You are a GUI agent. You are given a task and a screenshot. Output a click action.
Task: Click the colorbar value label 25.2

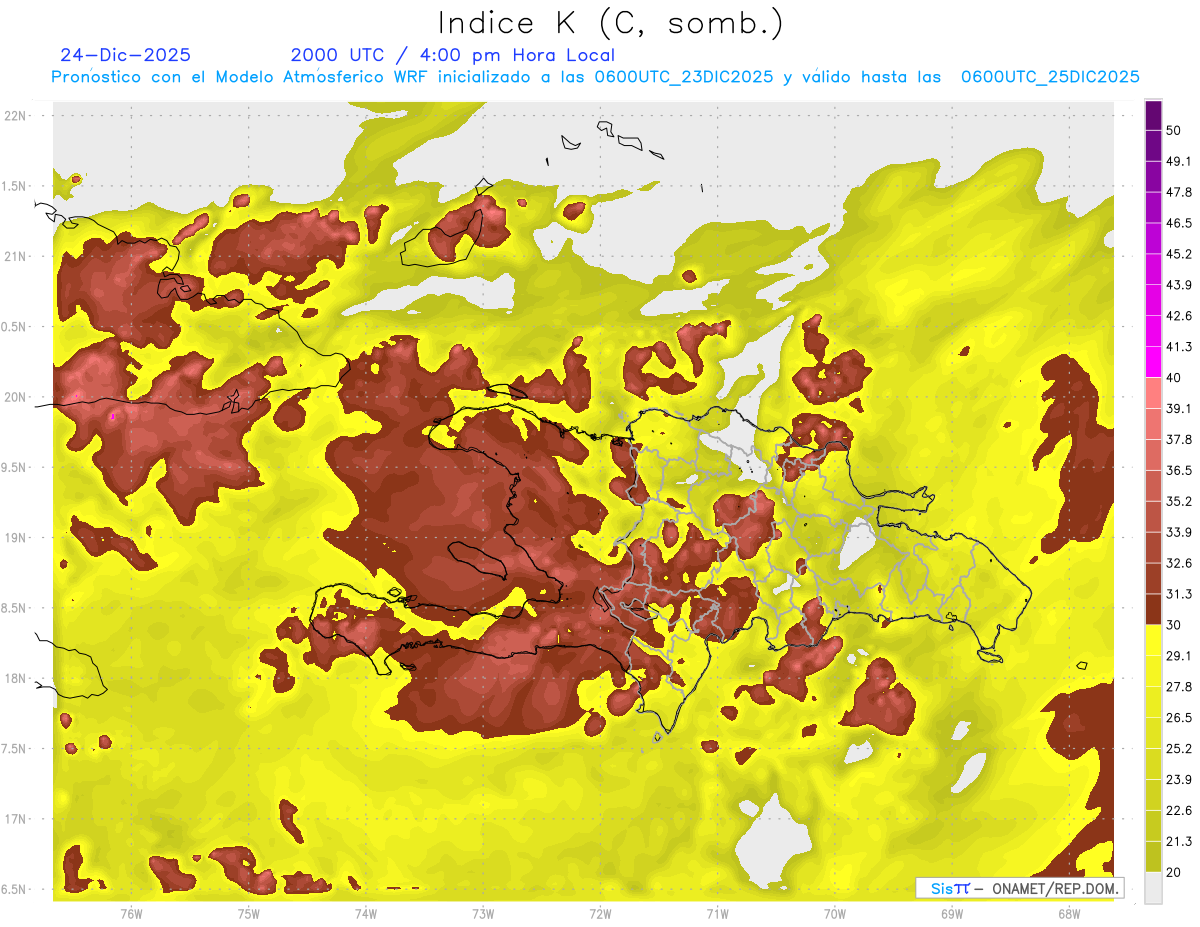click(1179, 749)
